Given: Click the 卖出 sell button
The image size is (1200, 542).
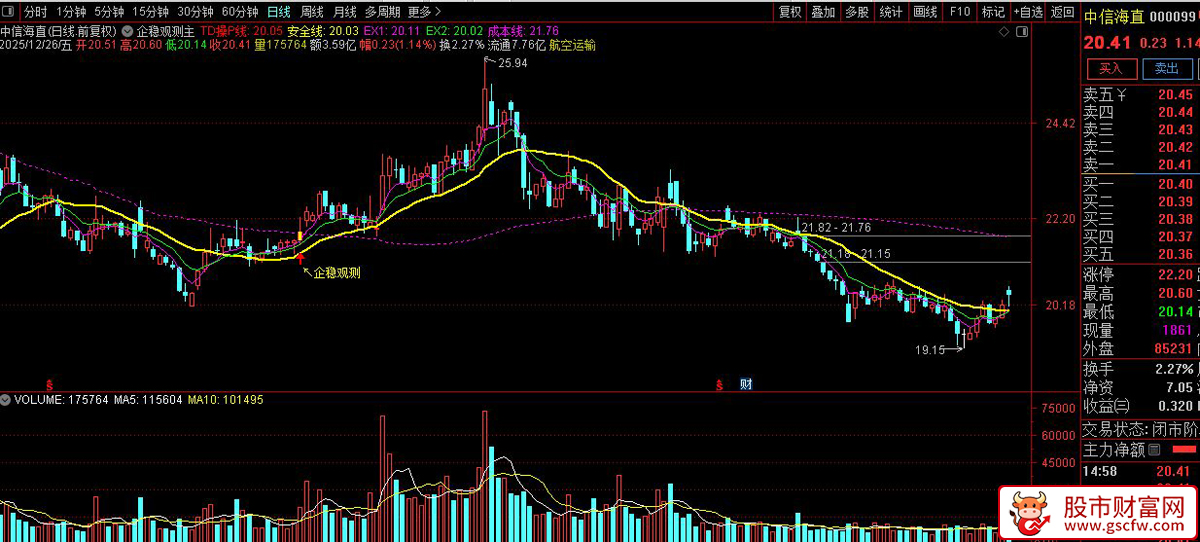Looking at the screenshot, I should click(1166, 69).
